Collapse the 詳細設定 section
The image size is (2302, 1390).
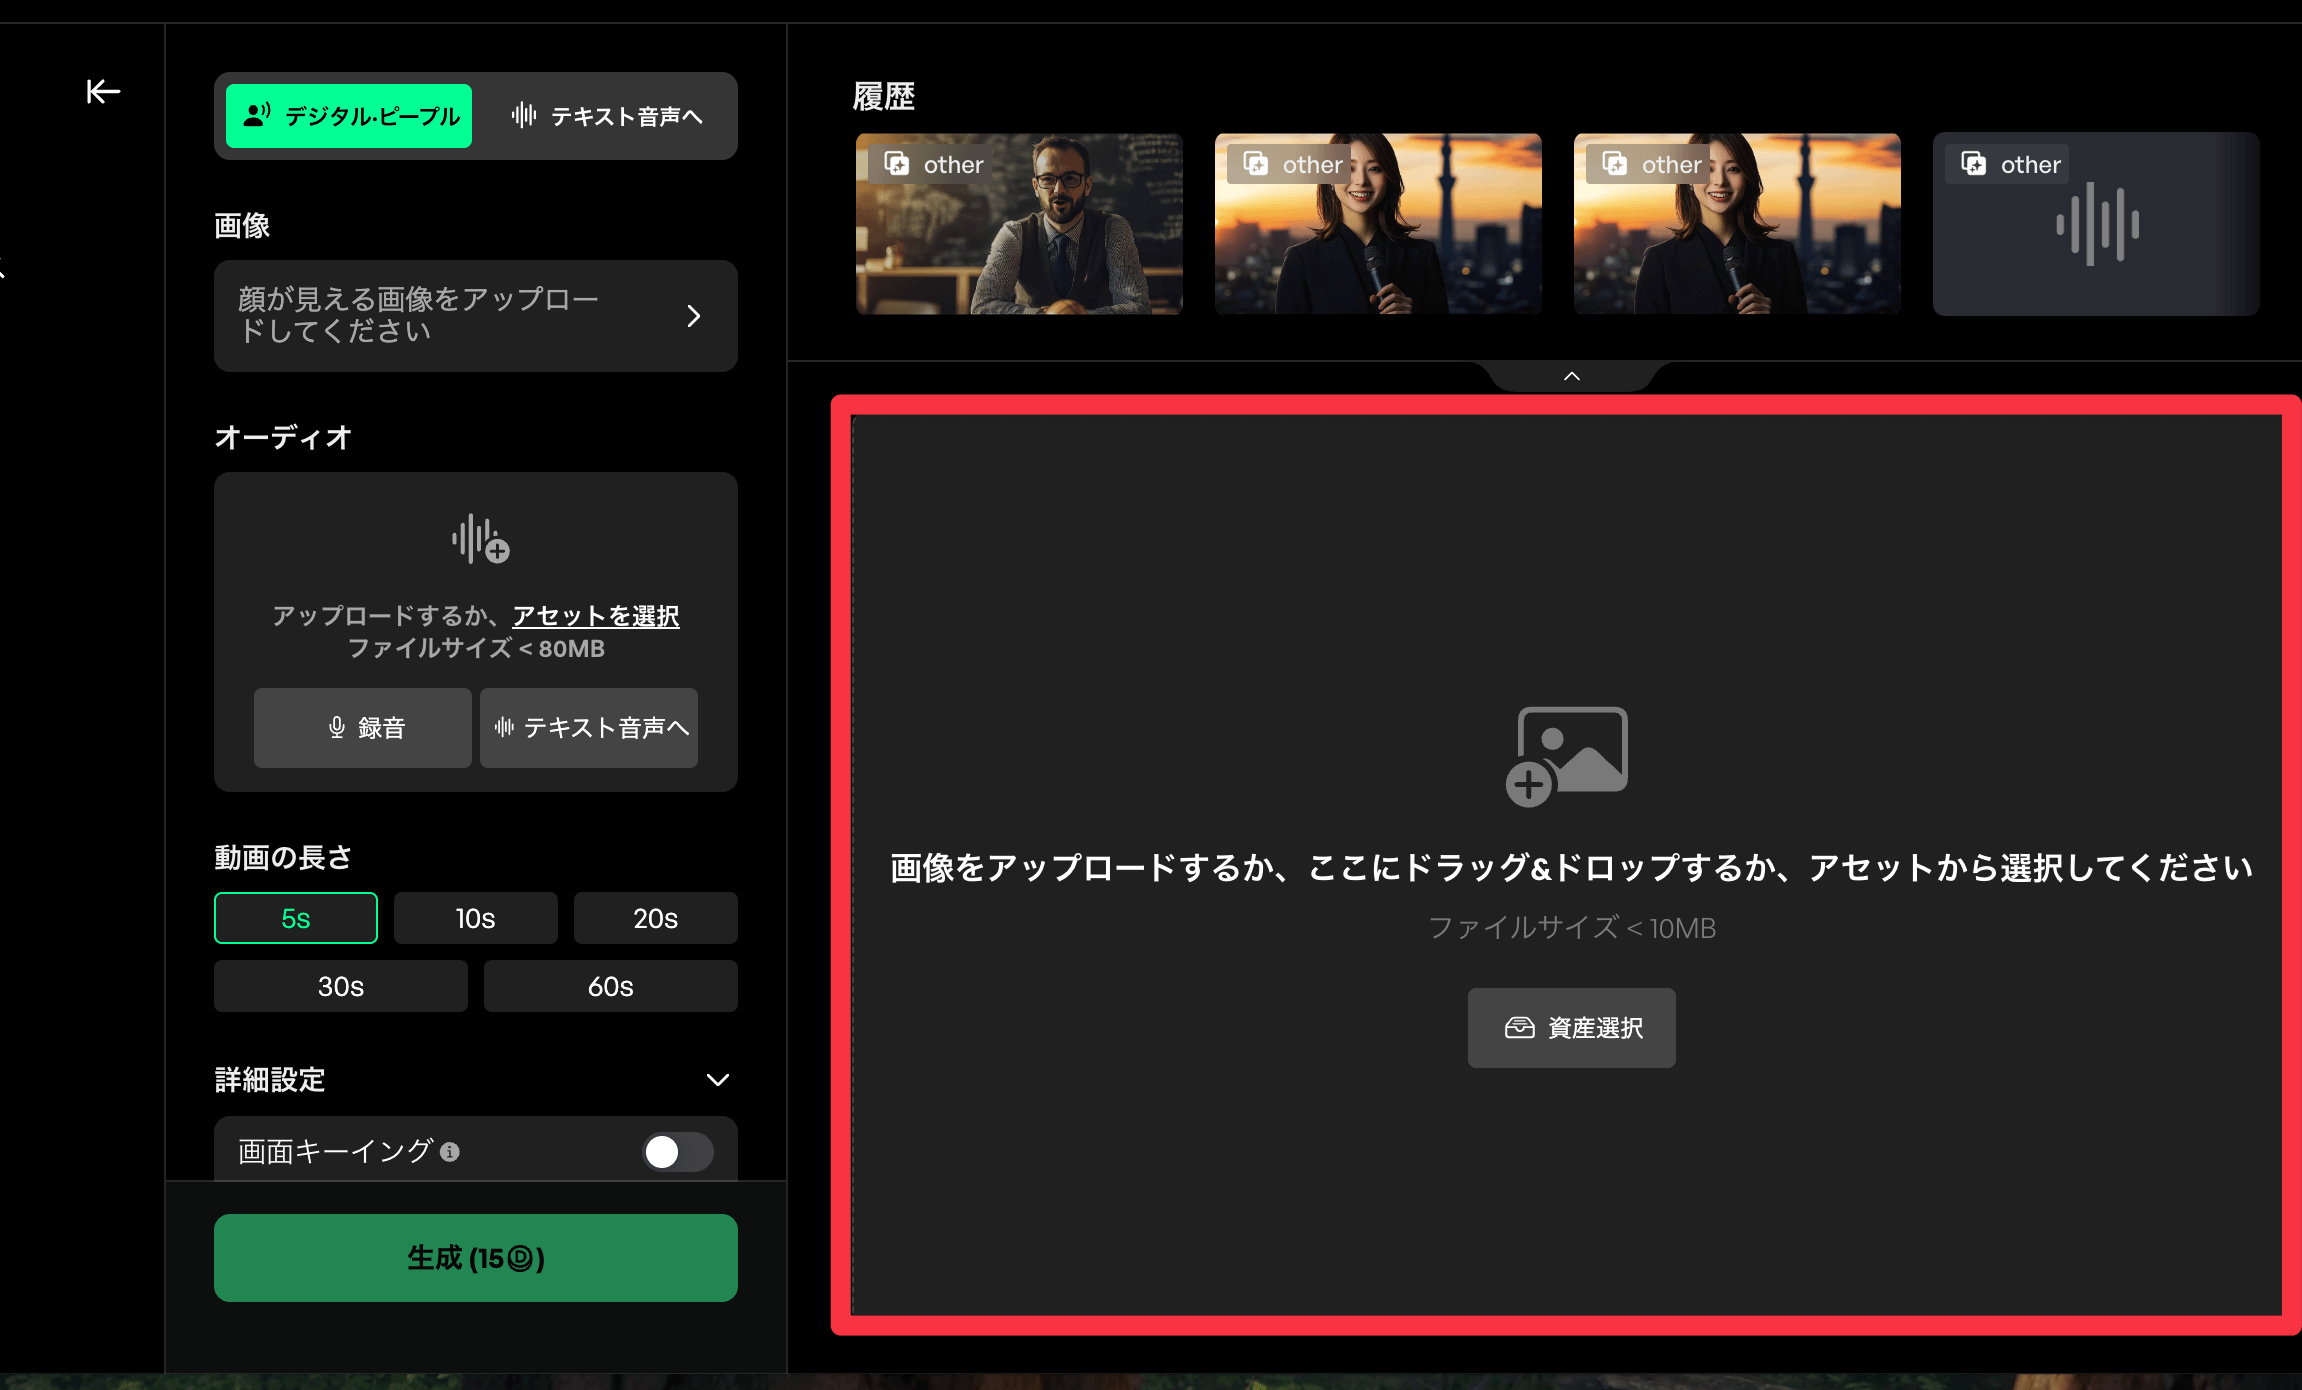[x=717, y=1080]
